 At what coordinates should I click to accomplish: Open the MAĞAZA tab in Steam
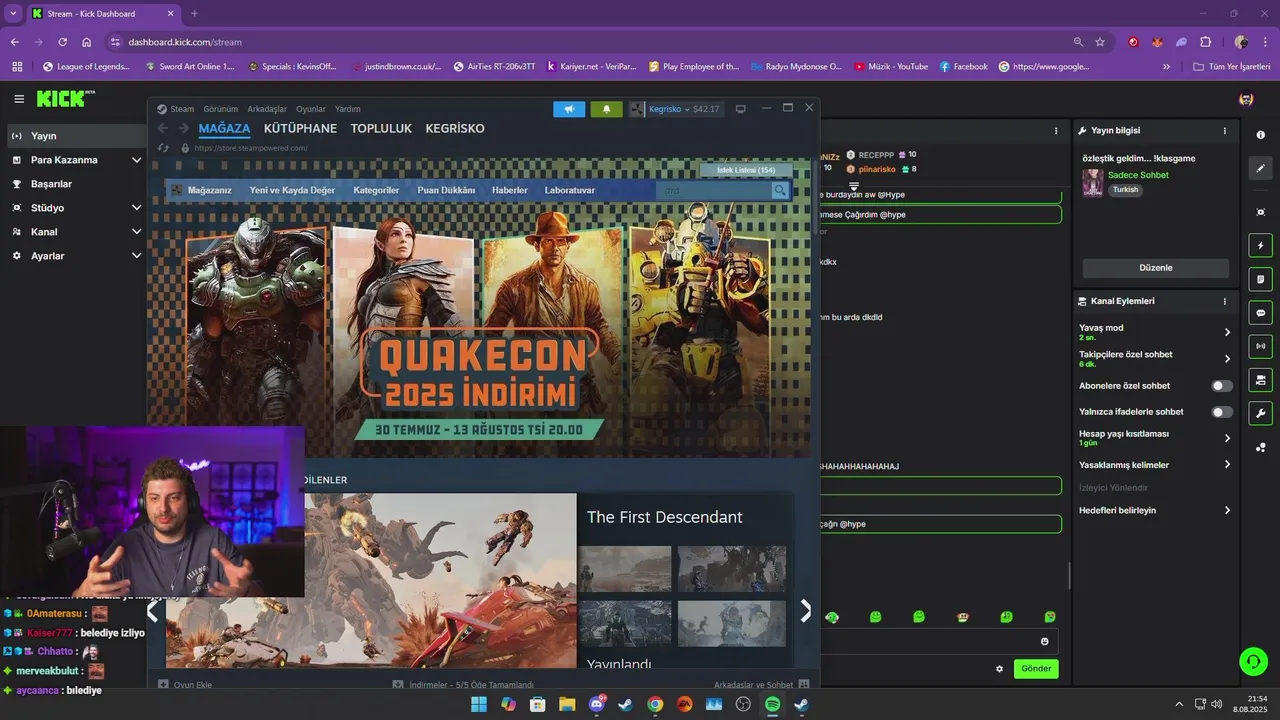click(224, 129)
